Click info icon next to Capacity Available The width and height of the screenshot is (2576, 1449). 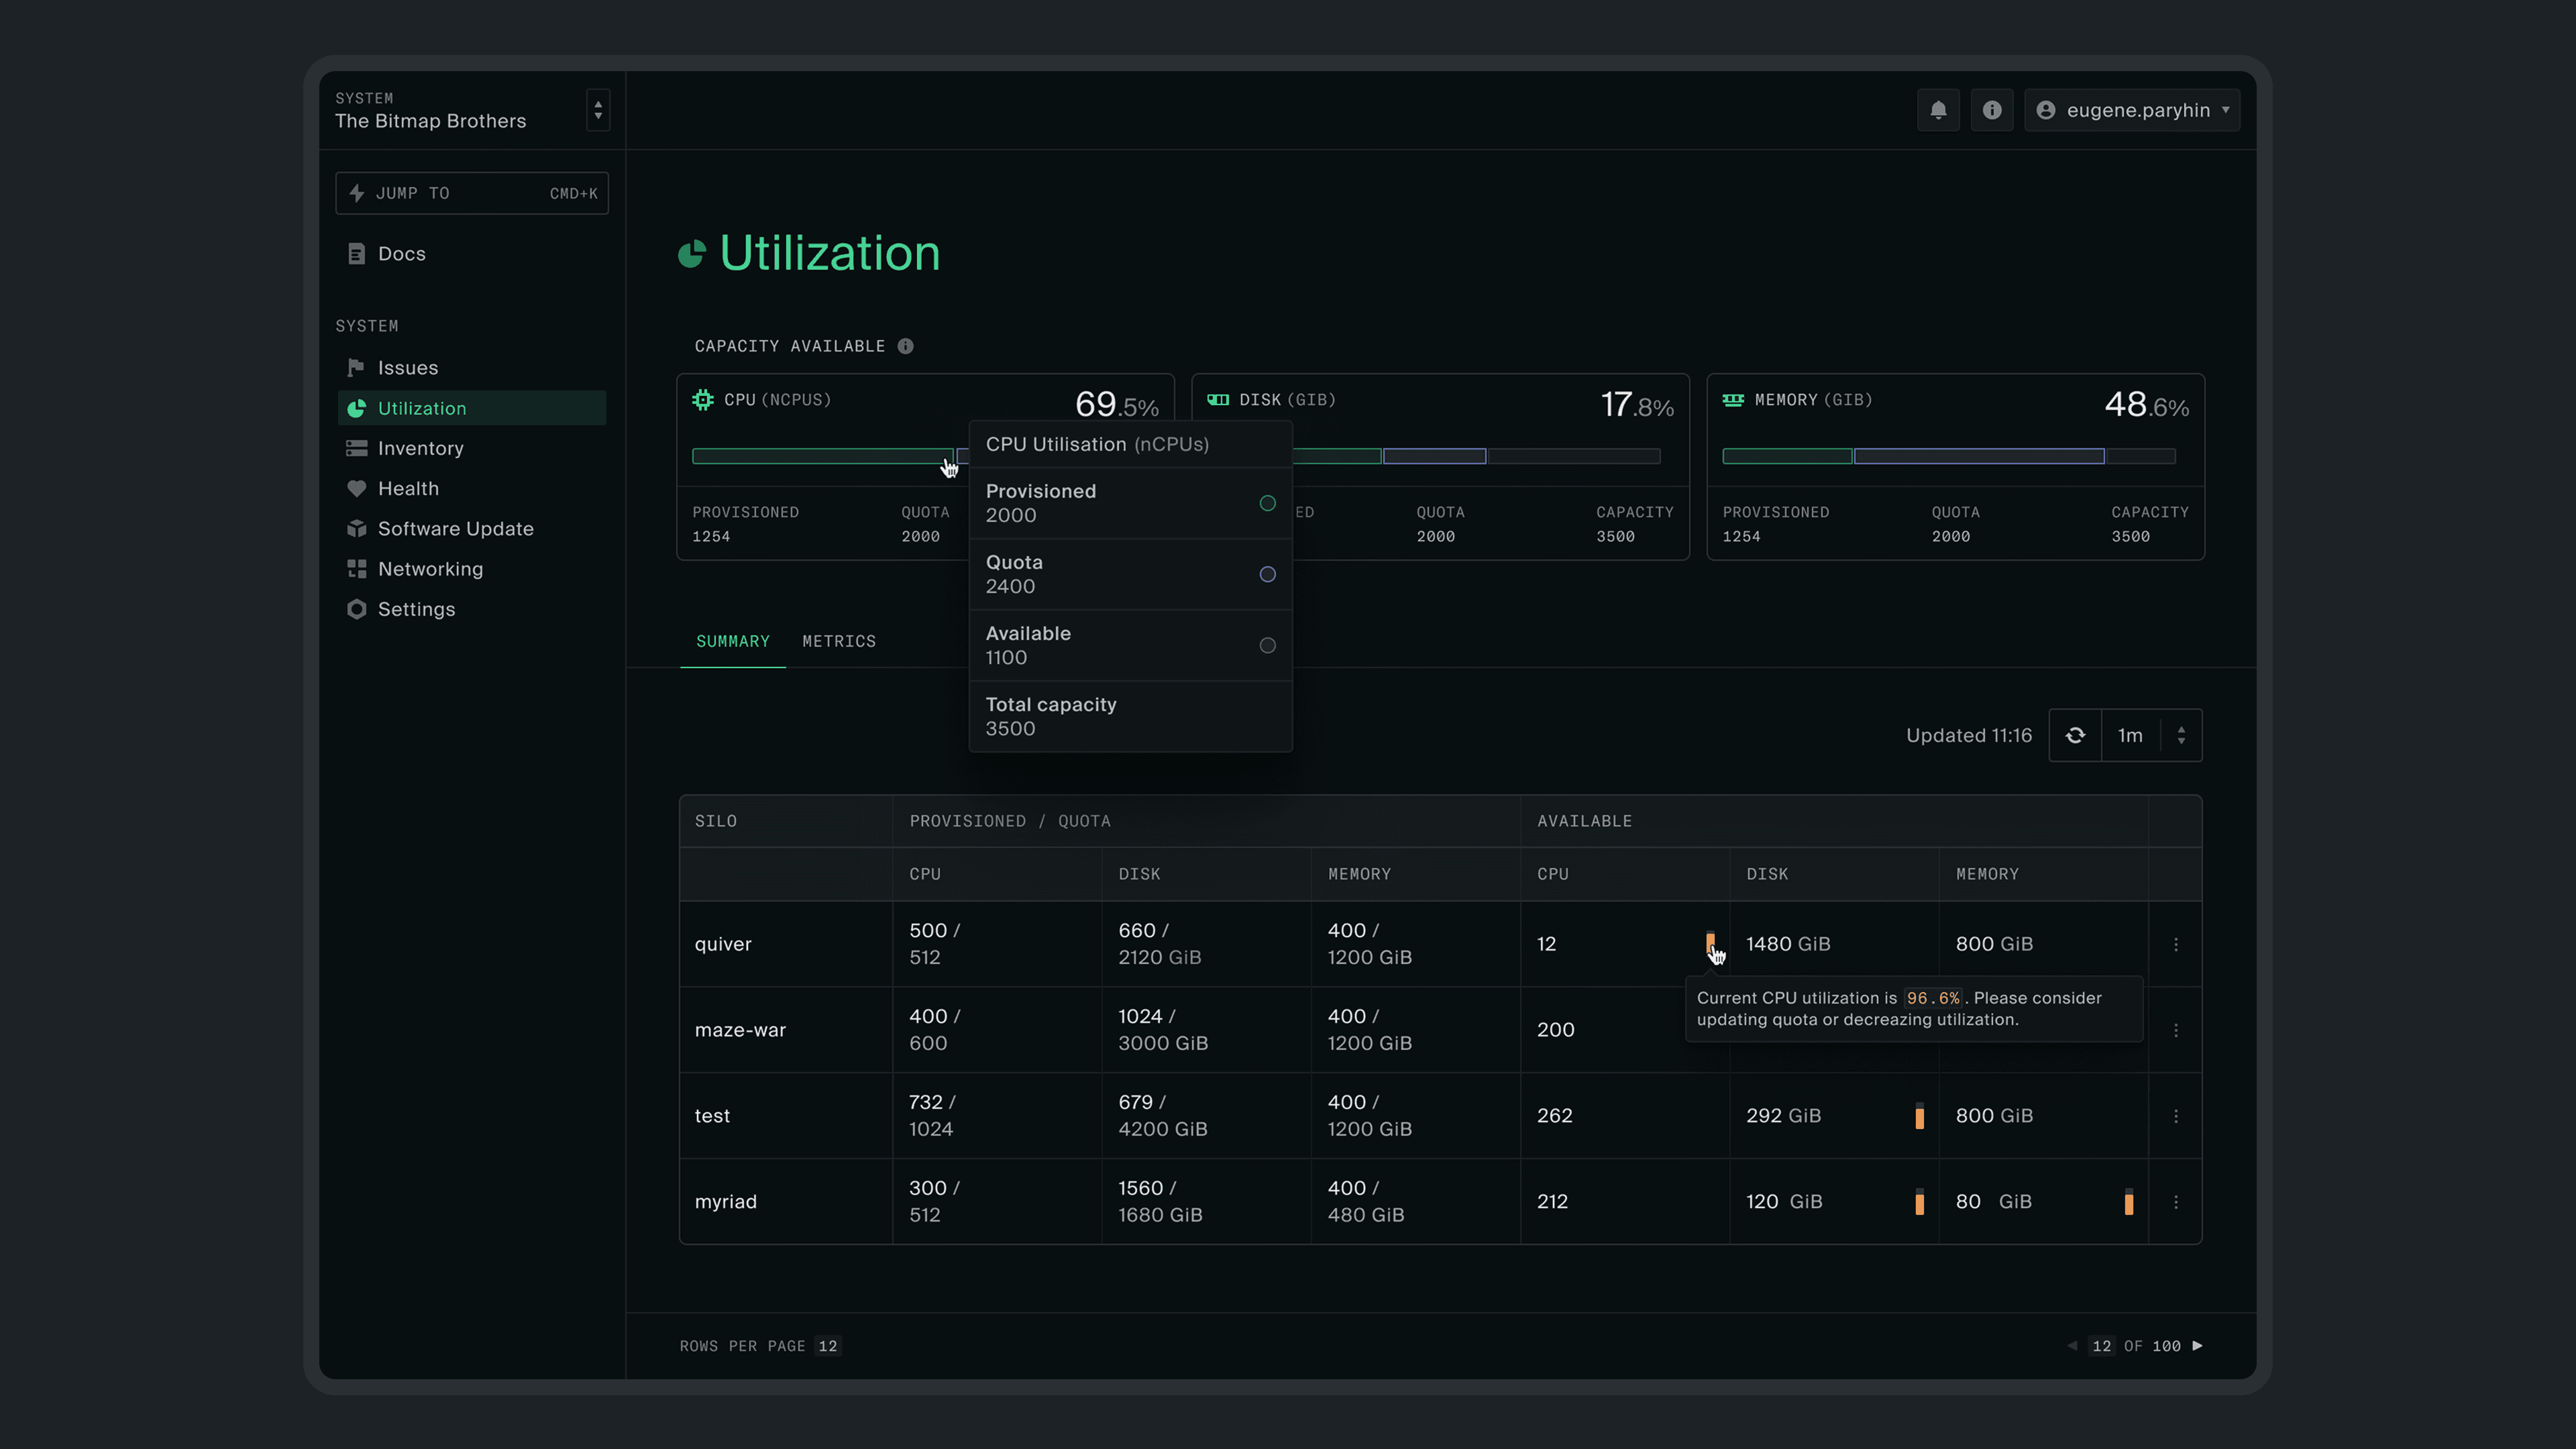click(x=905, y=346)
